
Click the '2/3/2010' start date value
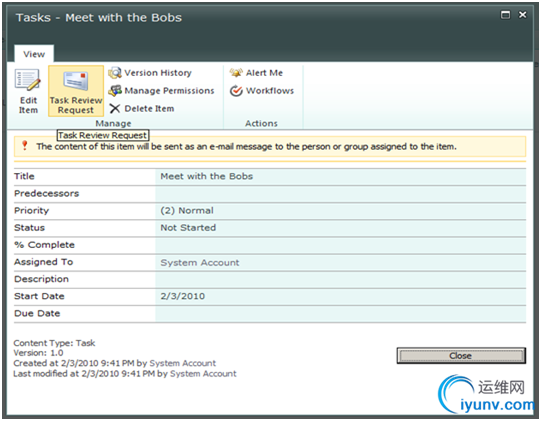(183, 296)
